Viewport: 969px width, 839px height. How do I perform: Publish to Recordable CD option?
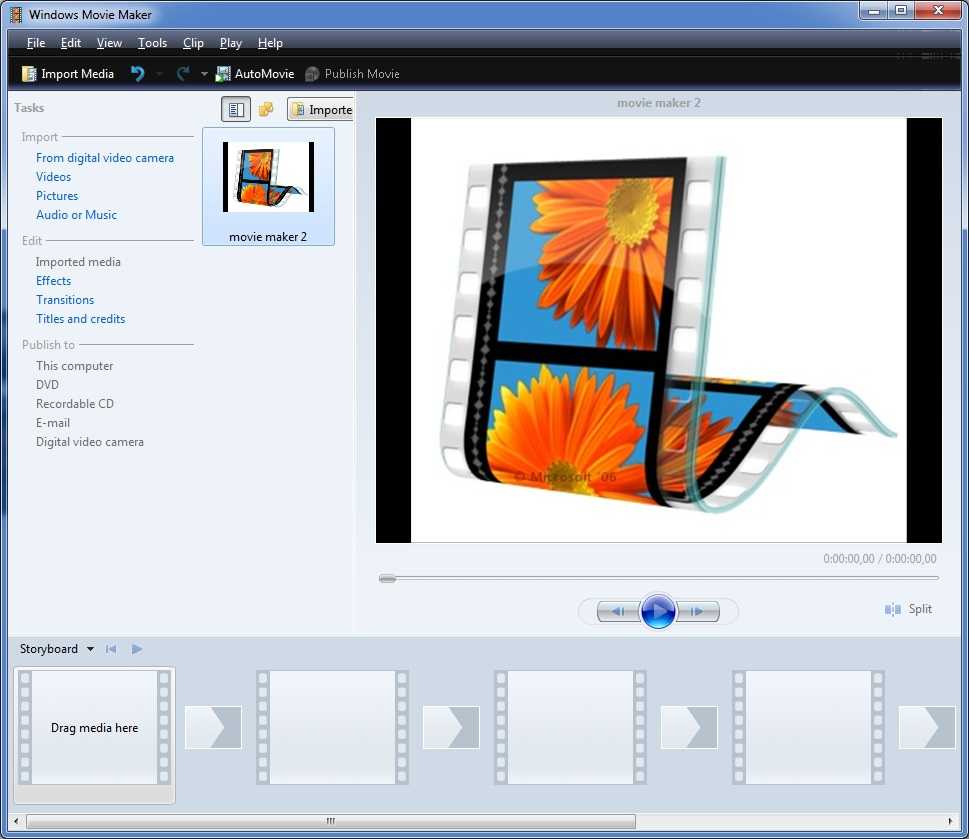pos(74,403)
